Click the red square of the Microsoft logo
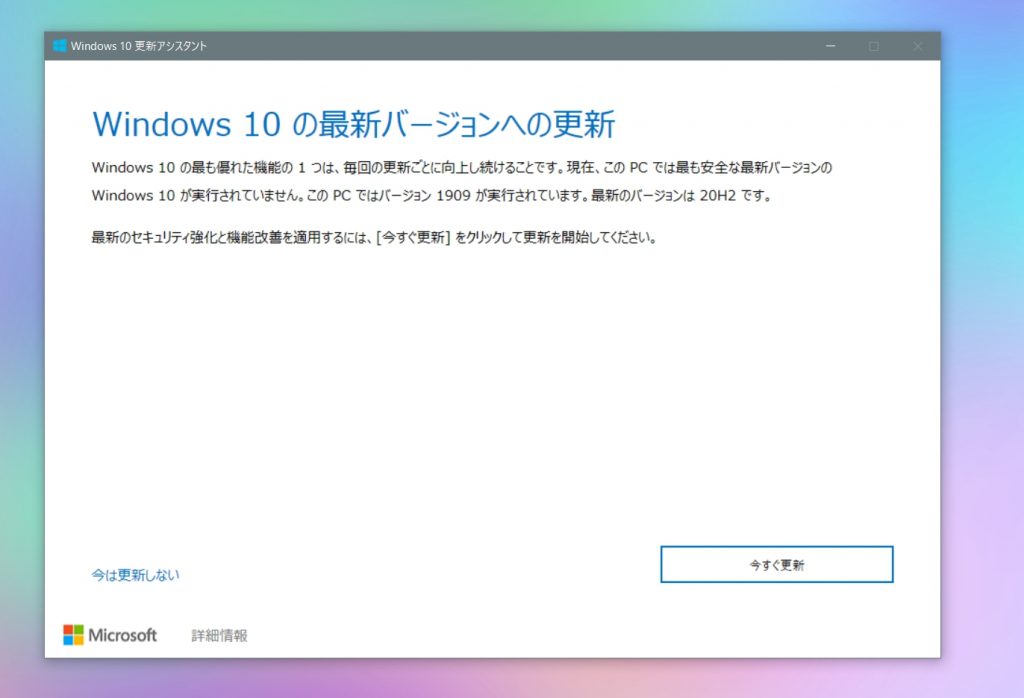 [x=68, y=629]
